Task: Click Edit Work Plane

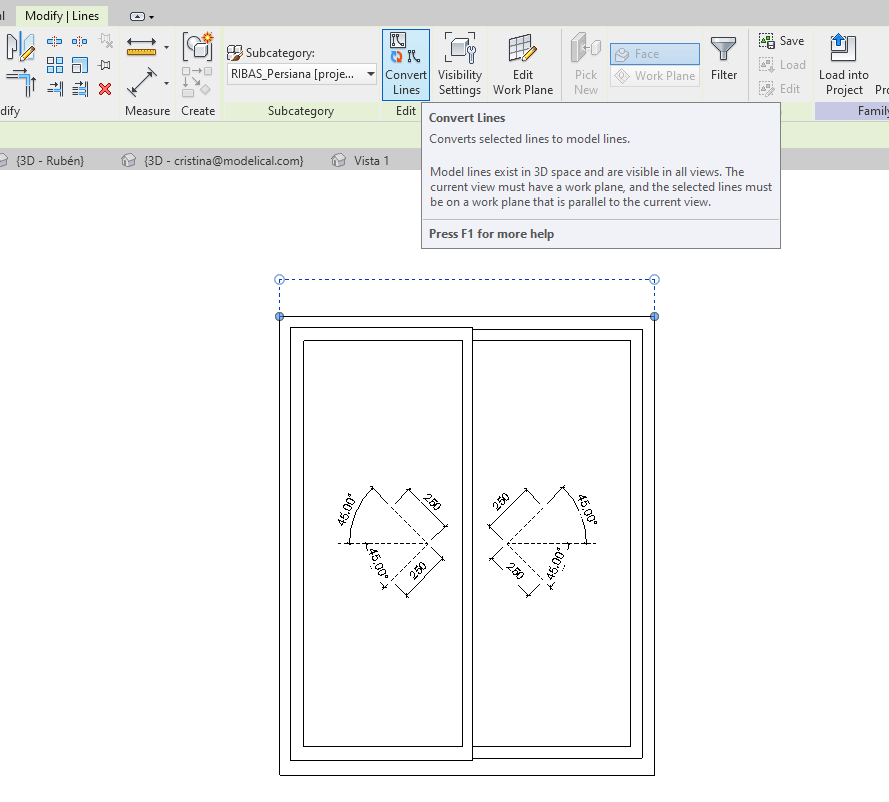Action: (523, 65)
